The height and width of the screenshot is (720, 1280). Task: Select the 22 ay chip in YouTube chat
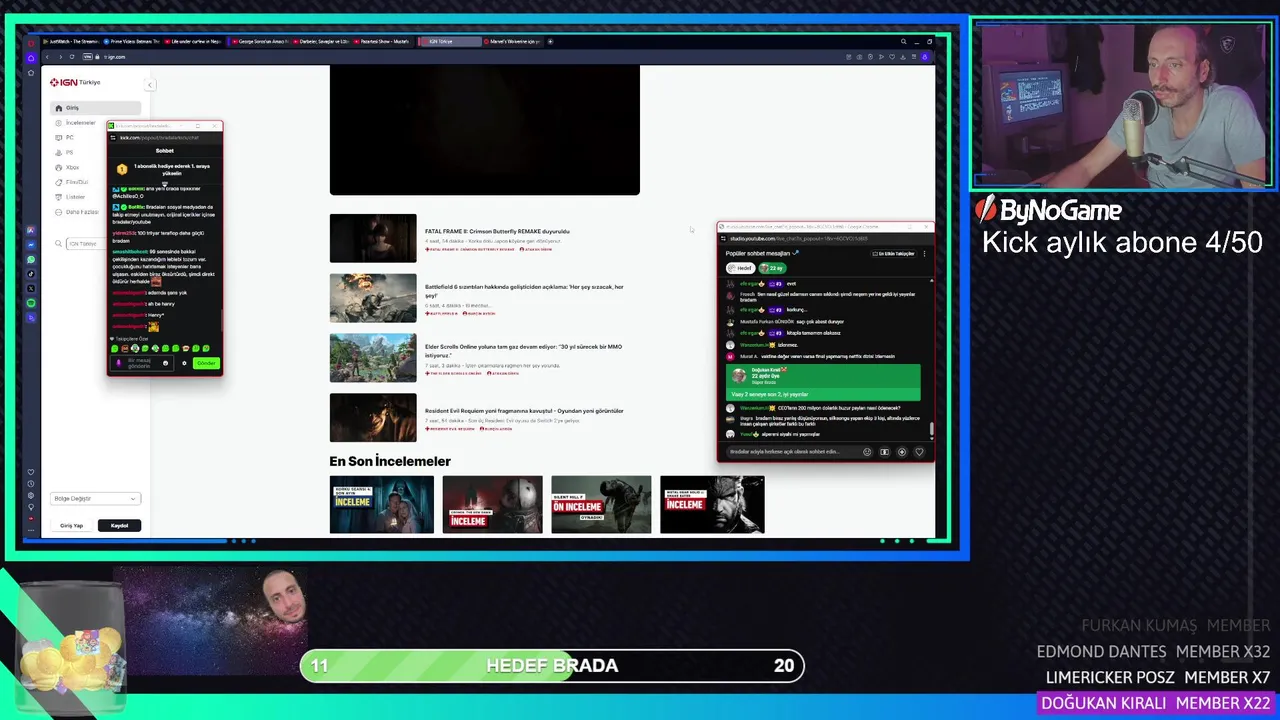773,268
